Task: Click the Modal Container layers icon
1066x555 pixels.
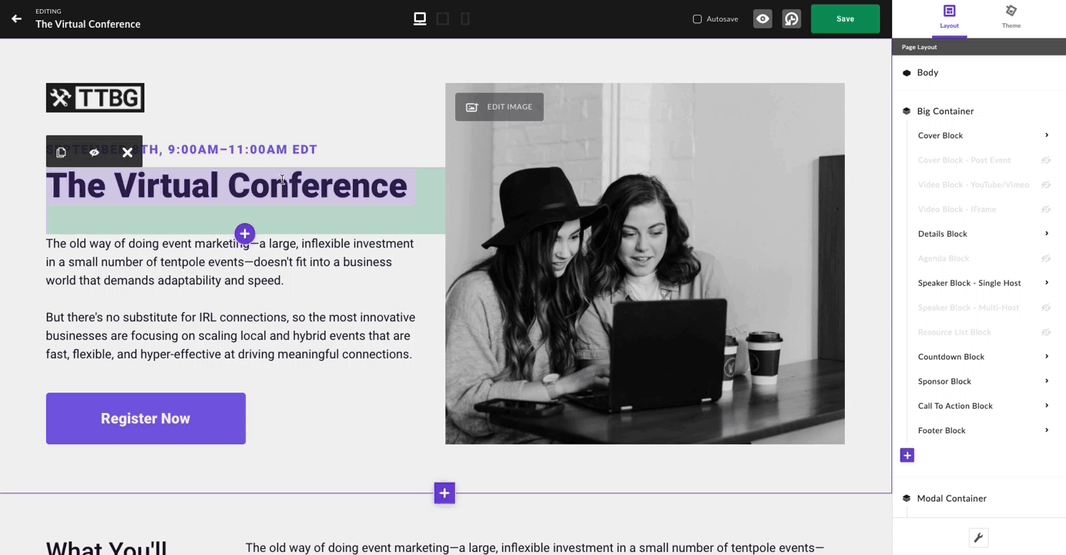Action: (906, 499)
